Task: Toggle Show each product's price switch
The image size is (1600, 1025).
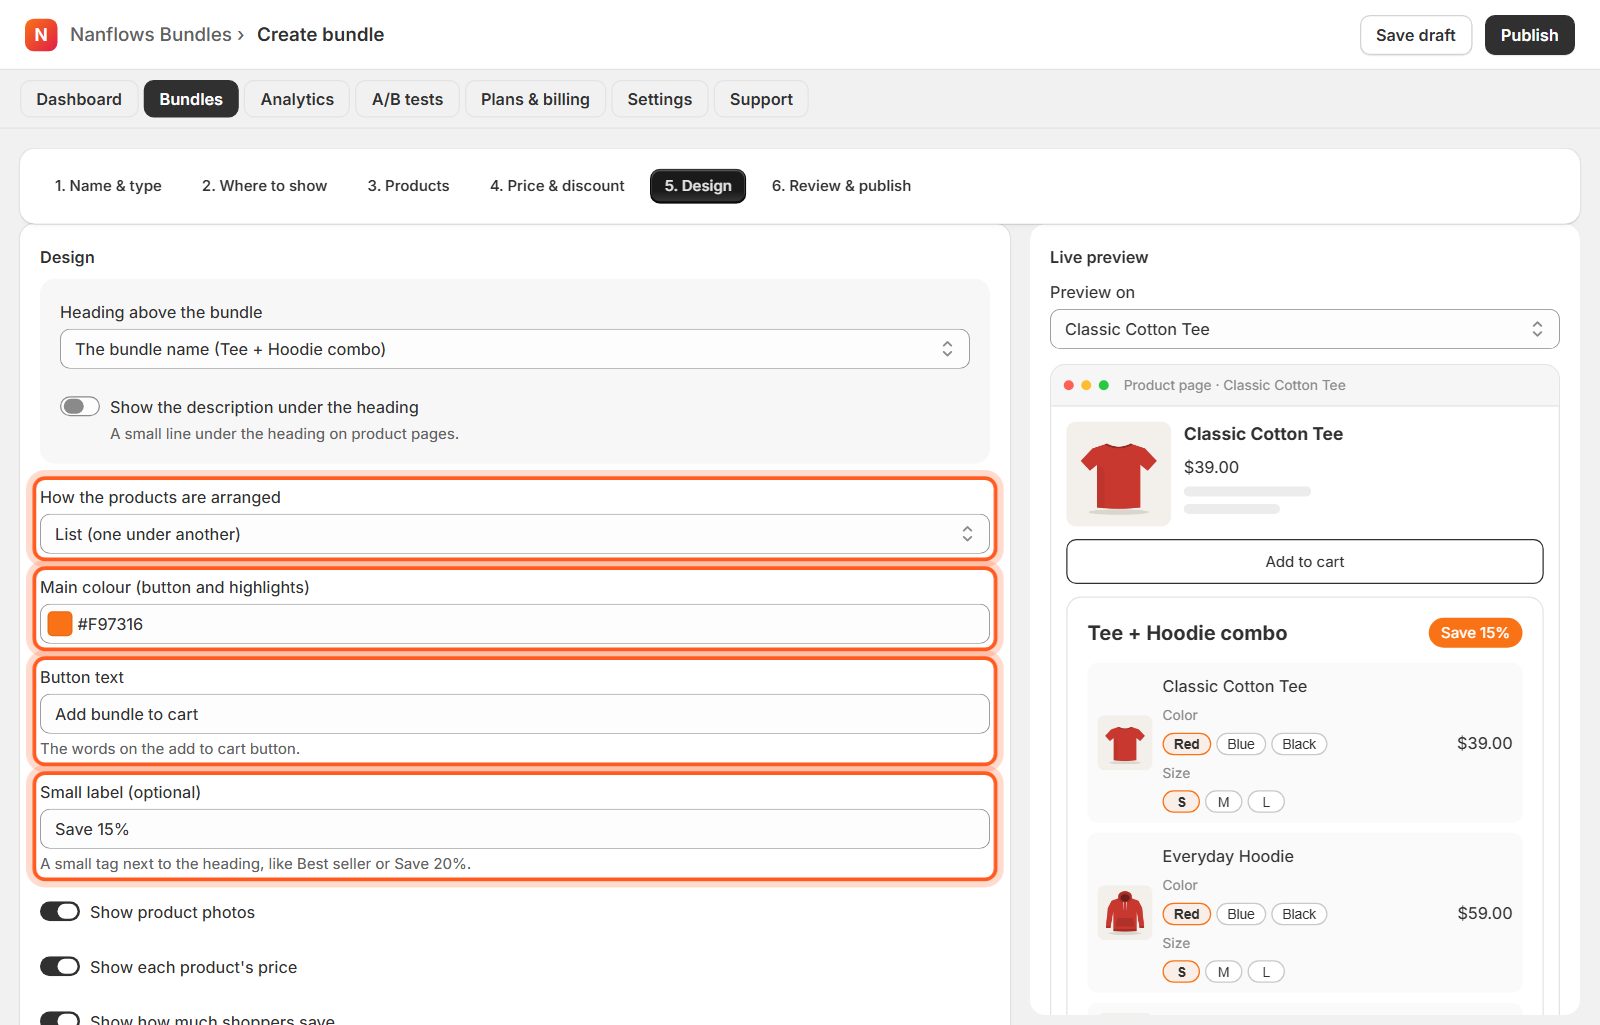Action: point(60,966)
